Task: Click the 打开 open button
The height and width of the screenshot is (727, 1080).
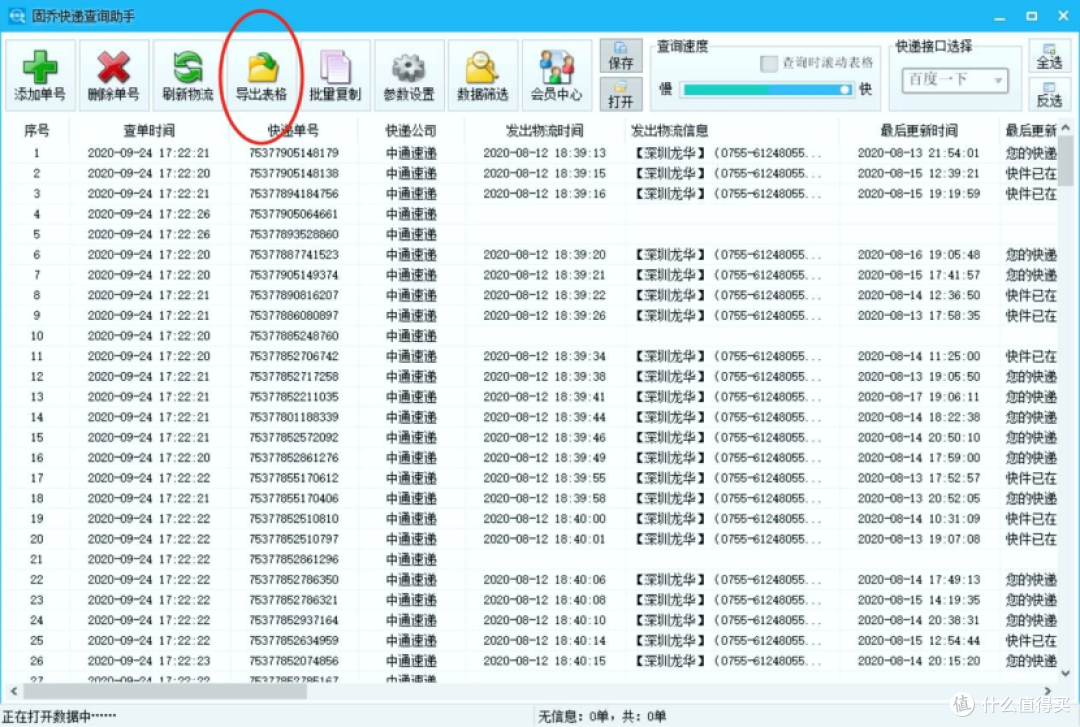Action: (621, 94)
